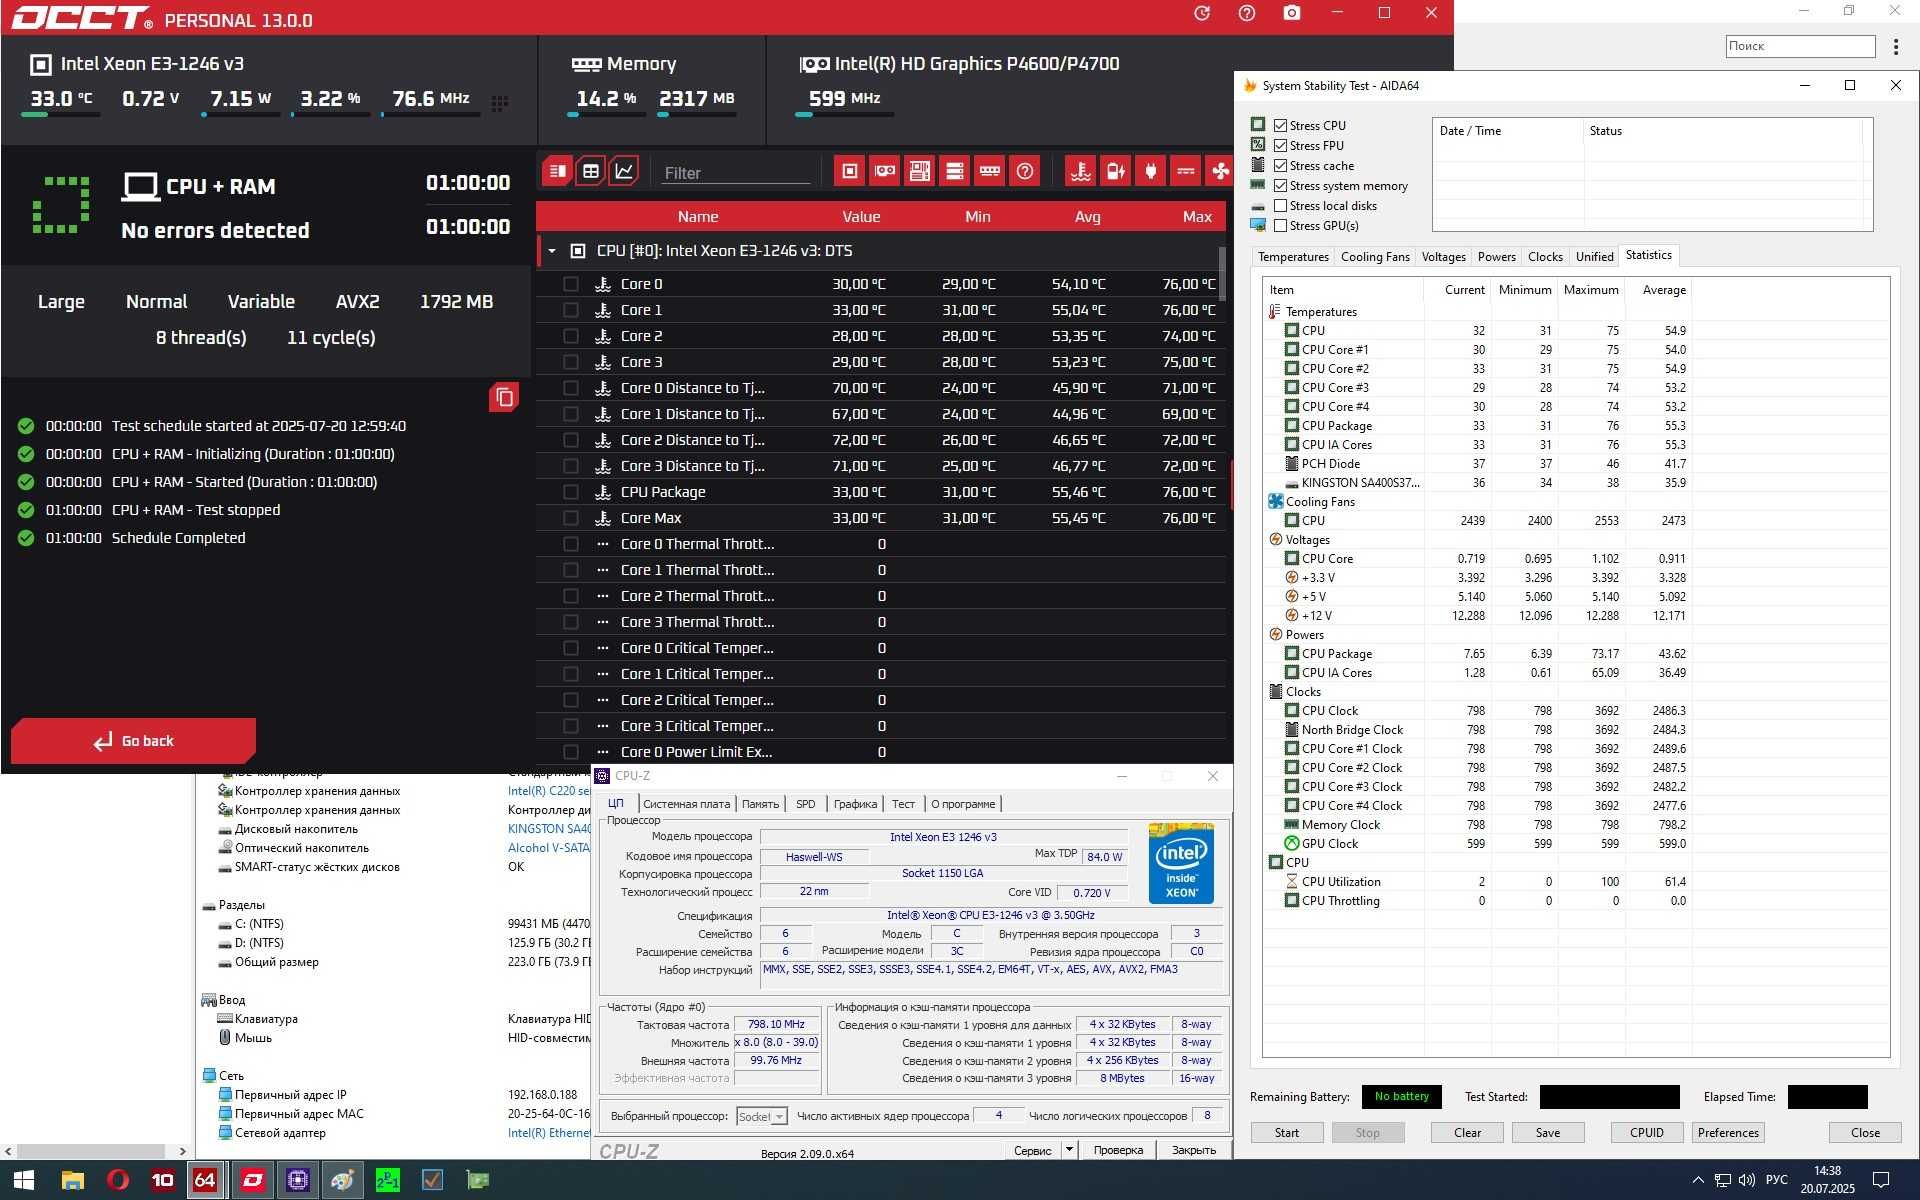This screenshot has height=1200, width=1920.
Task: Toggle the fan sensor type filter
Action: (x=1220, y=171)
